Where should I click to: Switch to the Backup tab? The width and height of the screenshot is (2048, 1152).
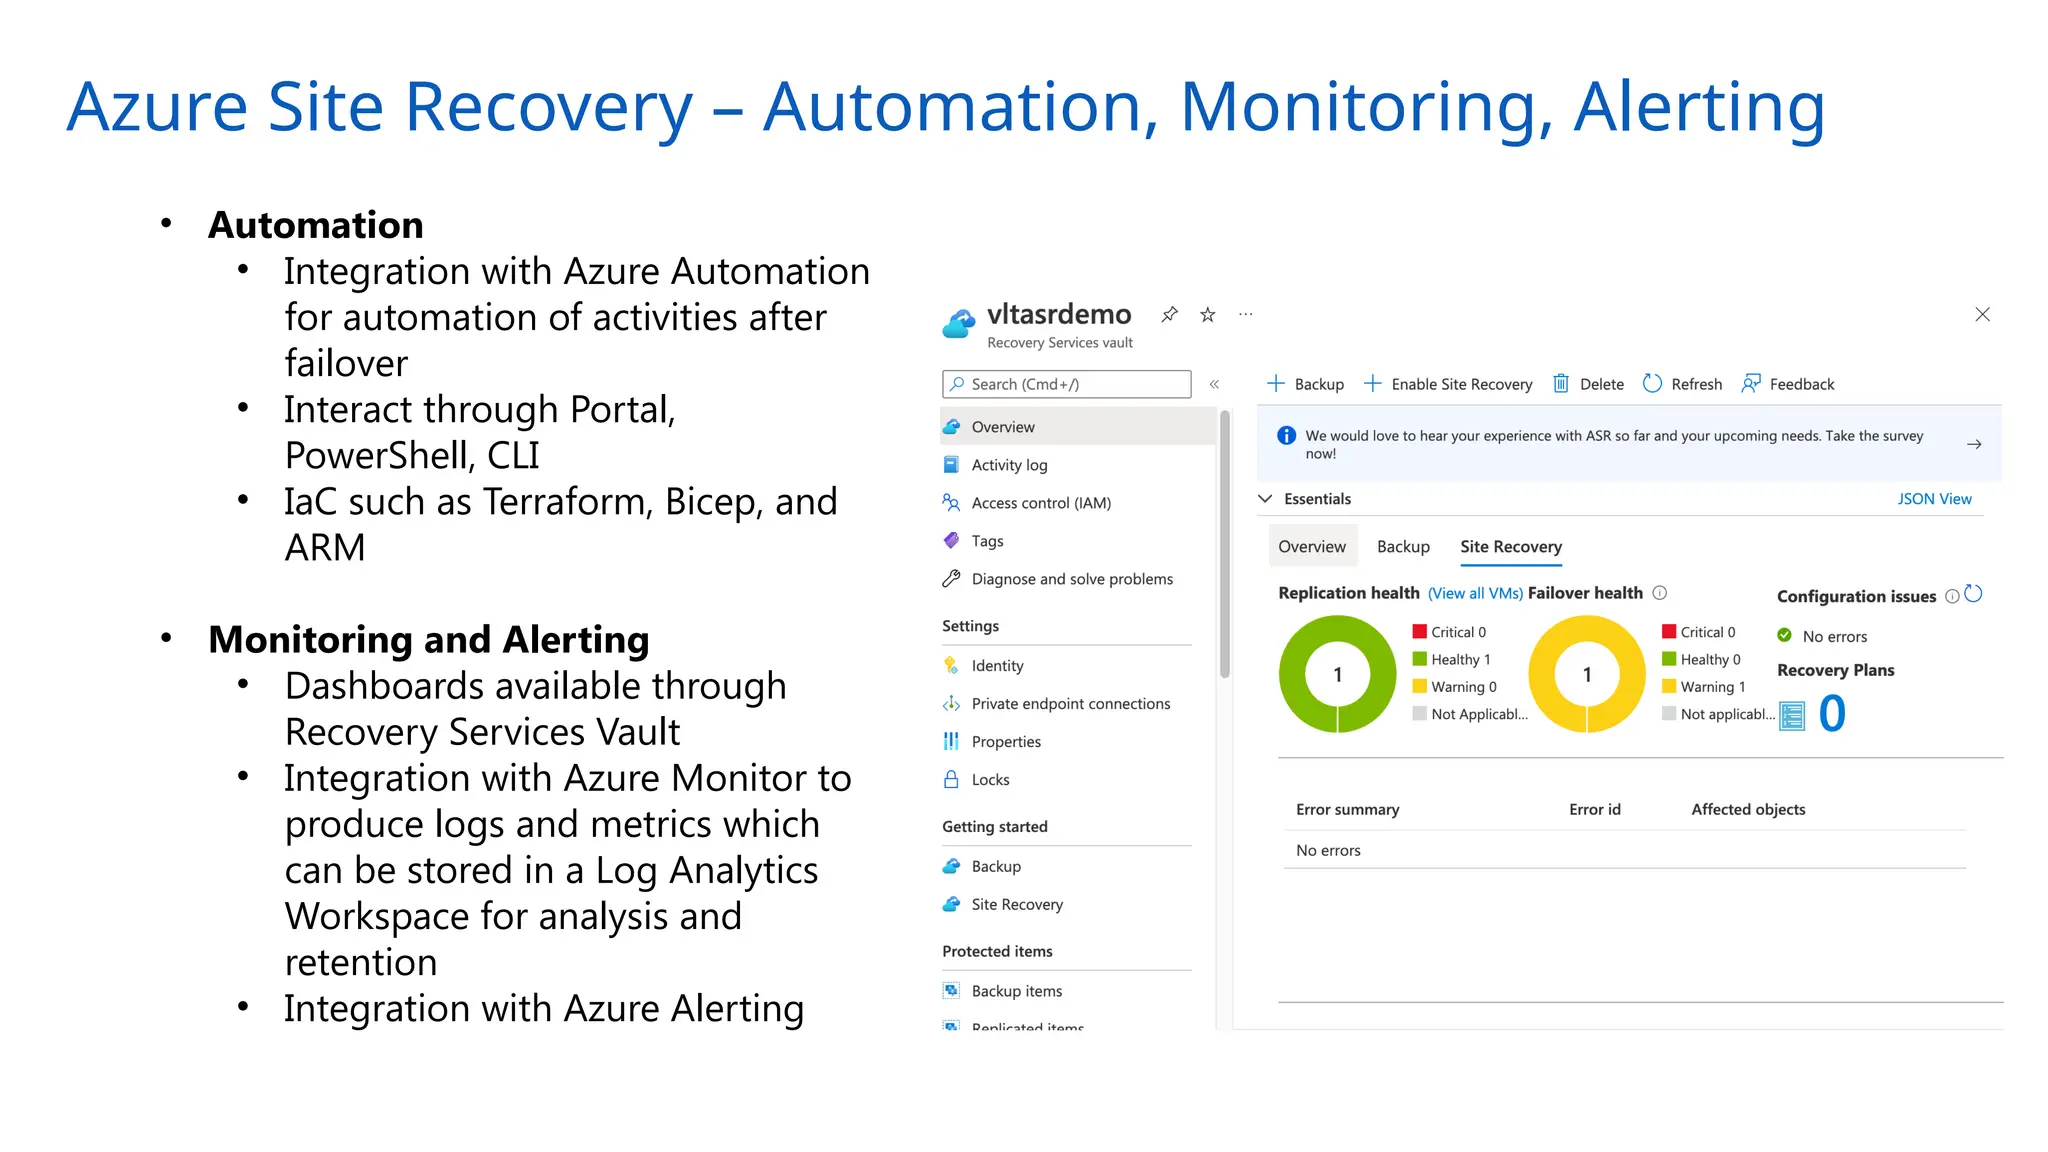click(1403, 547)
